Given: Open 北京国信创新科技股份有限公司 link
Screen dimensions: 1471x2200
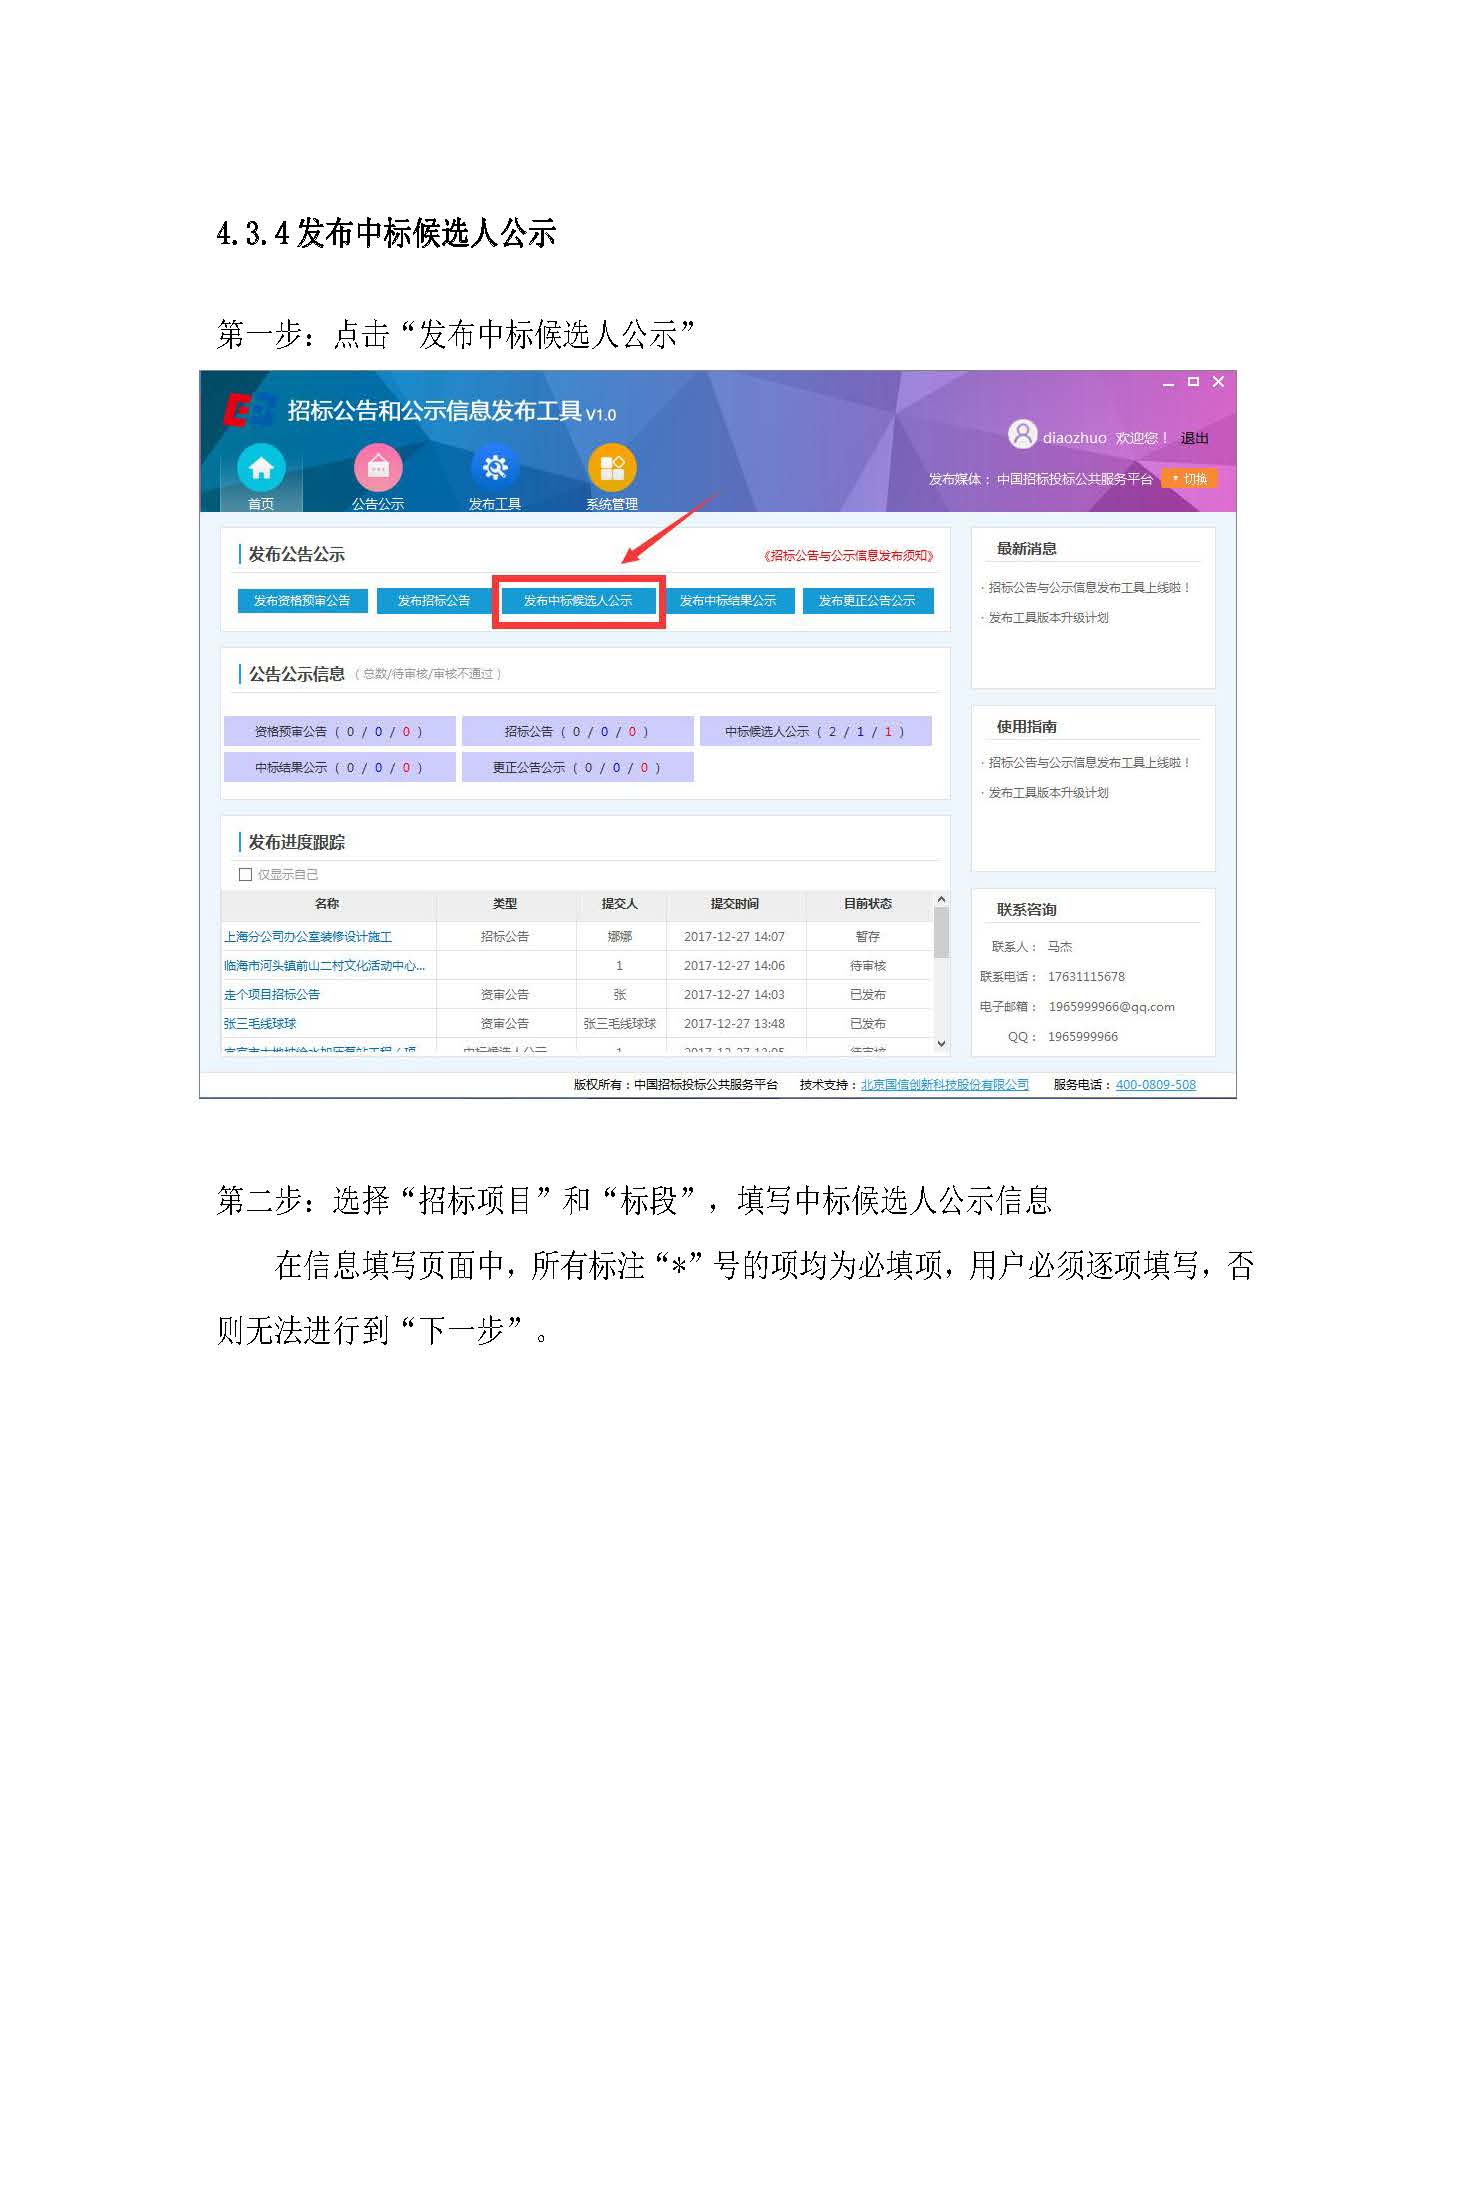Looking at the screenshot, I should tap(944, 1085).
